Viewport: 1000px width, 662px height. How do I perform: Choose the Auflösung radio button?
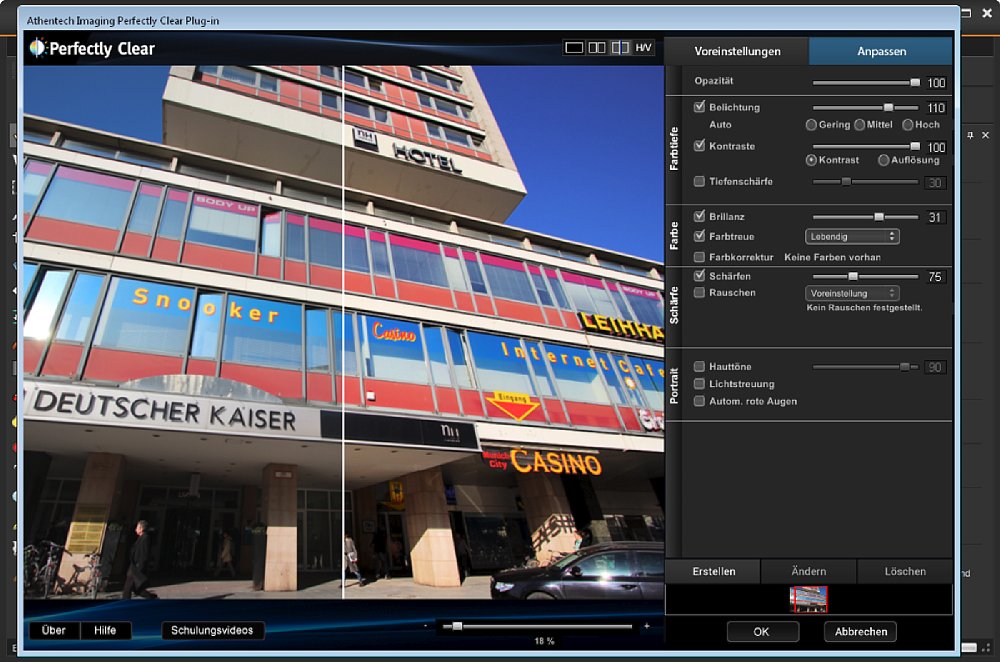pyautogui.click(x=883, y=159)
